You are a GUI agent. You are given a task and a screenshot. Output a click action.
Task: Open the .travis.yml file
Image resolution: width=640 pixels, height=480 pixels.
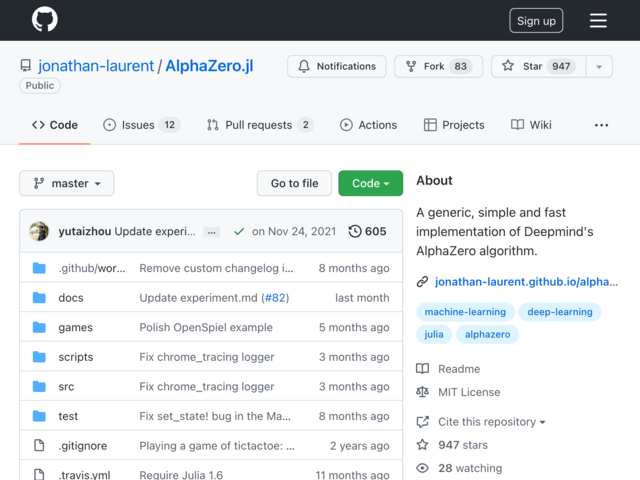pos(84,475)
